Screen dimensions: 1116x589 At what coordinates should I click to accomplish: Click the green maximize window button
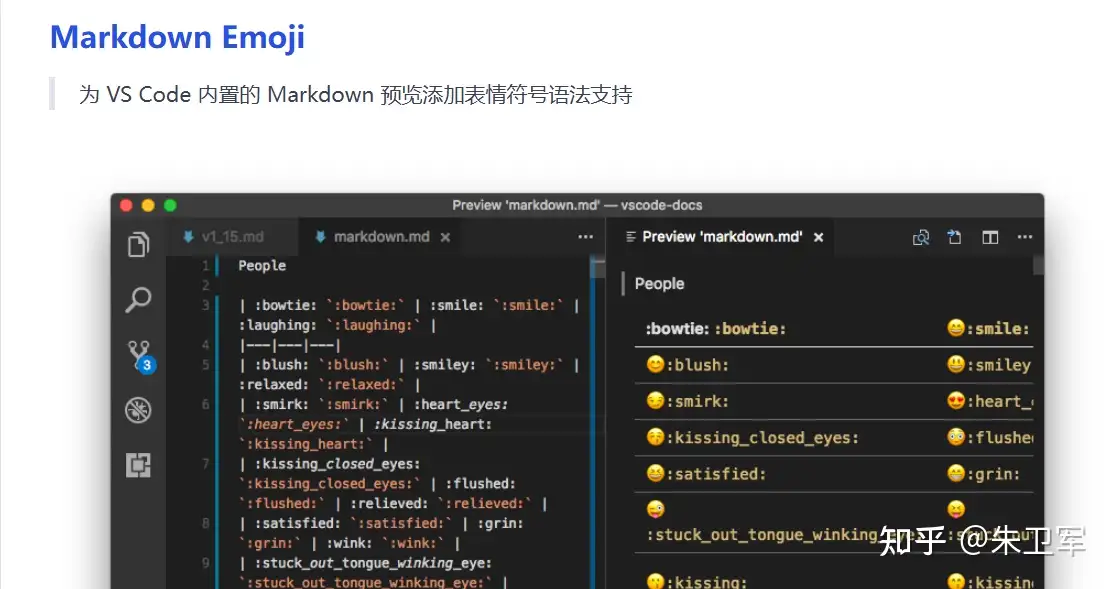click(170, 206)
